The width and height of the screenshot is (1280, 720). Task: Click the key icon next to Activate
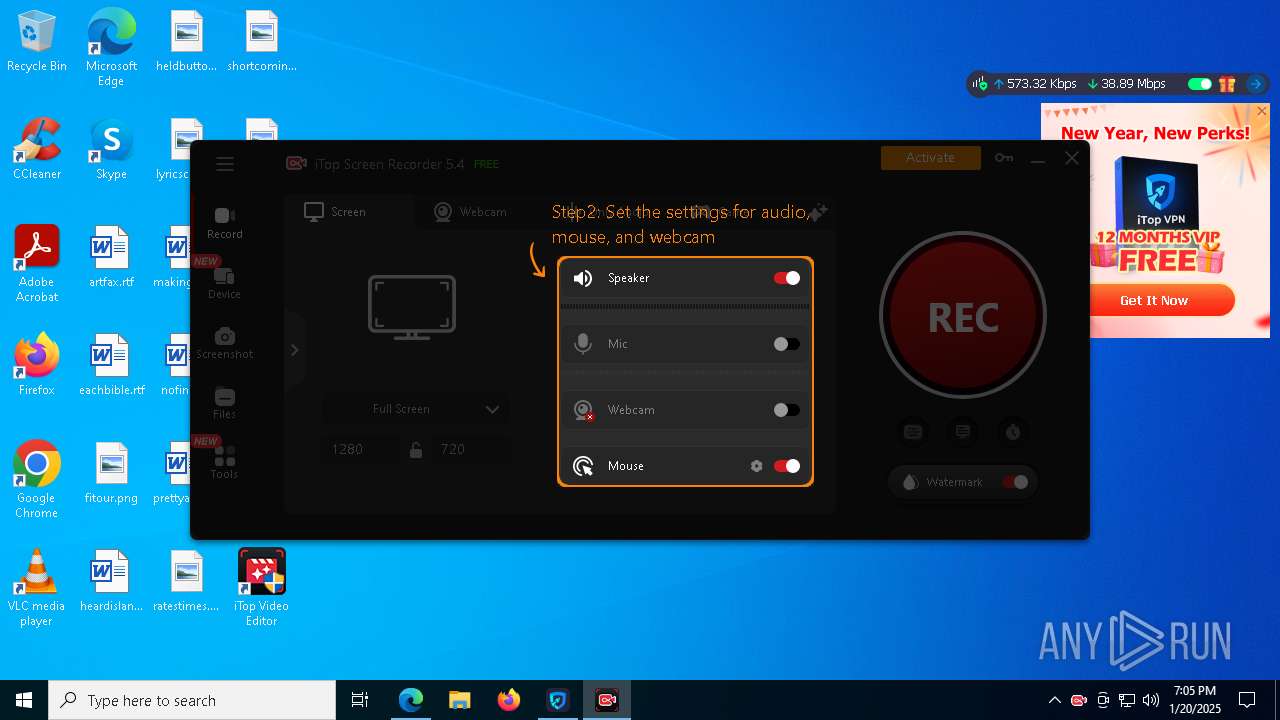point(1004,158)
